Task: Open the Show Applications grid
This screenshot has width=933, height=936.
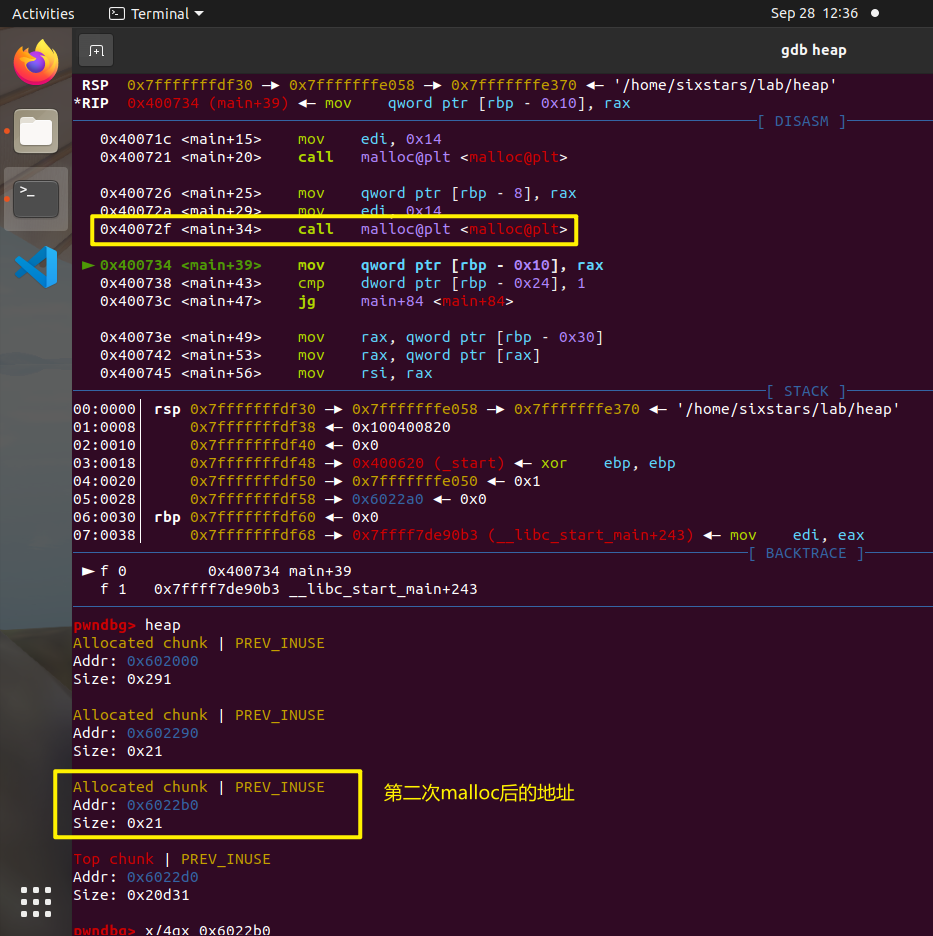Action: coord(36,901)
